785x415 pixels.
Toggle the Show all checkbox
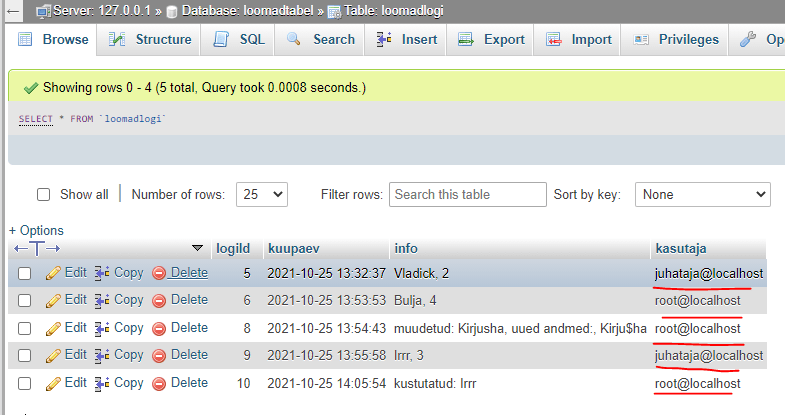(43, 195)
